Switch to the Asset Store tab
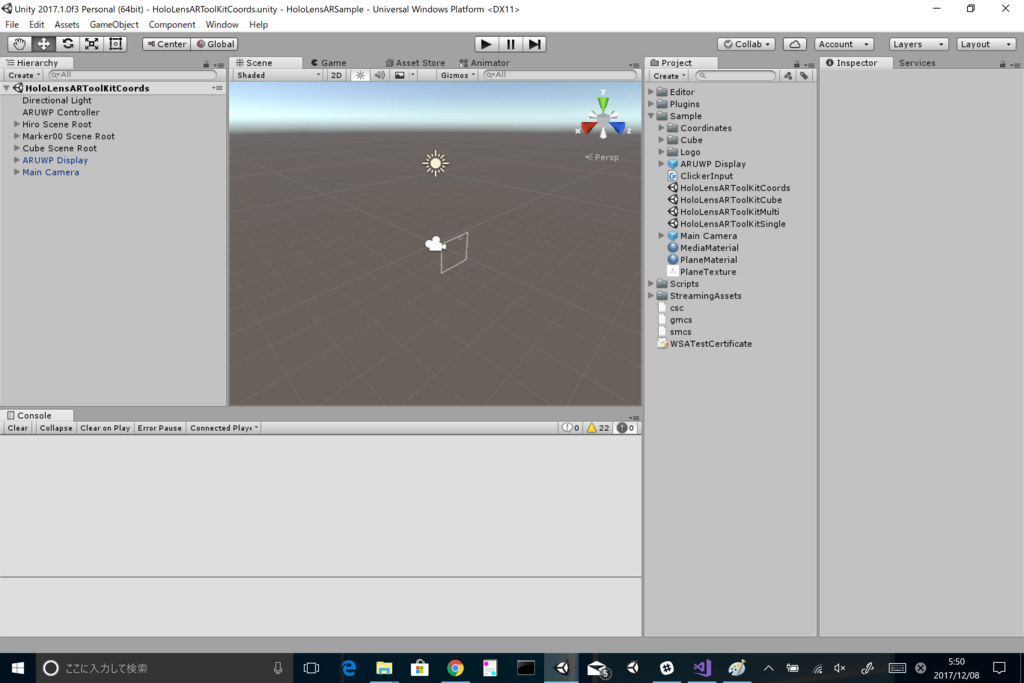 click(415, 63)
